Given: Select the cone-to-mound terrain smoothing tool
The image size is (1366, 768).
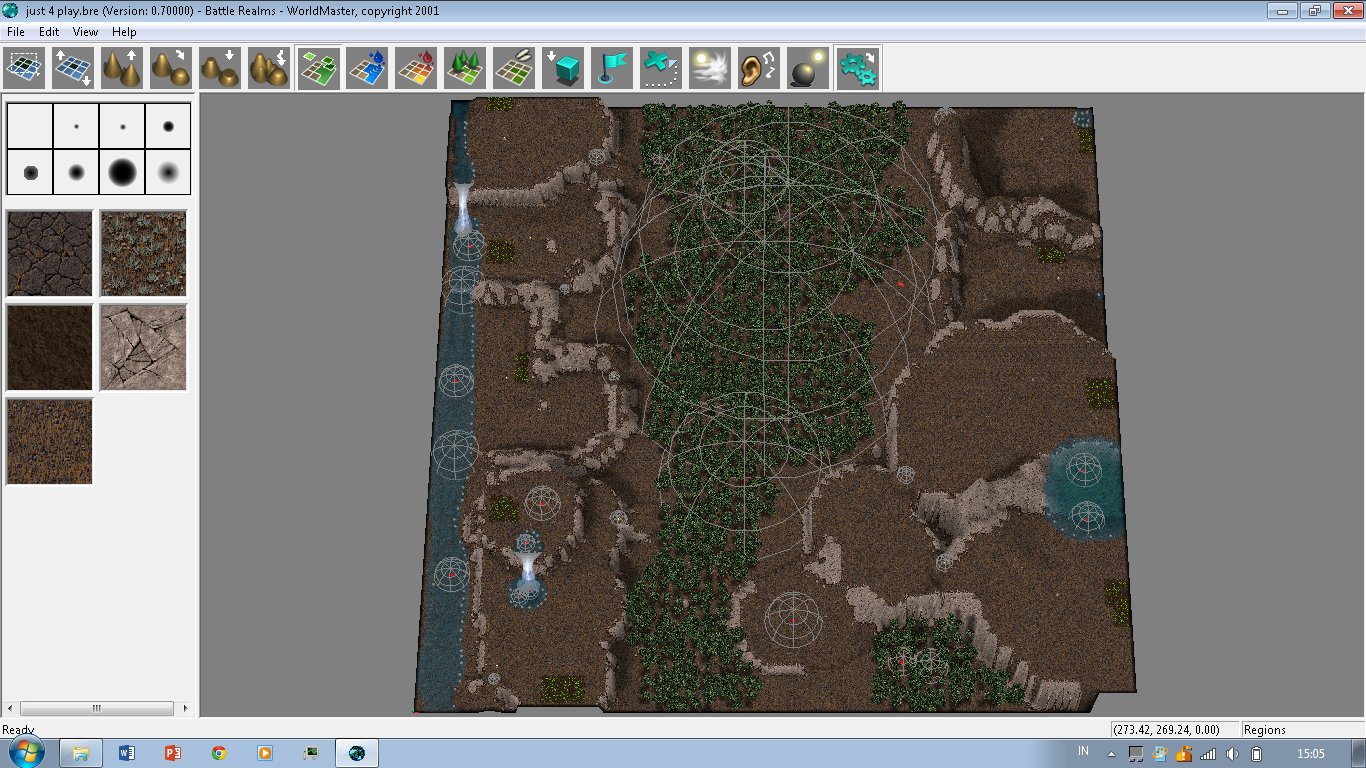Looking at the screenshot, I should click(171, 69).
